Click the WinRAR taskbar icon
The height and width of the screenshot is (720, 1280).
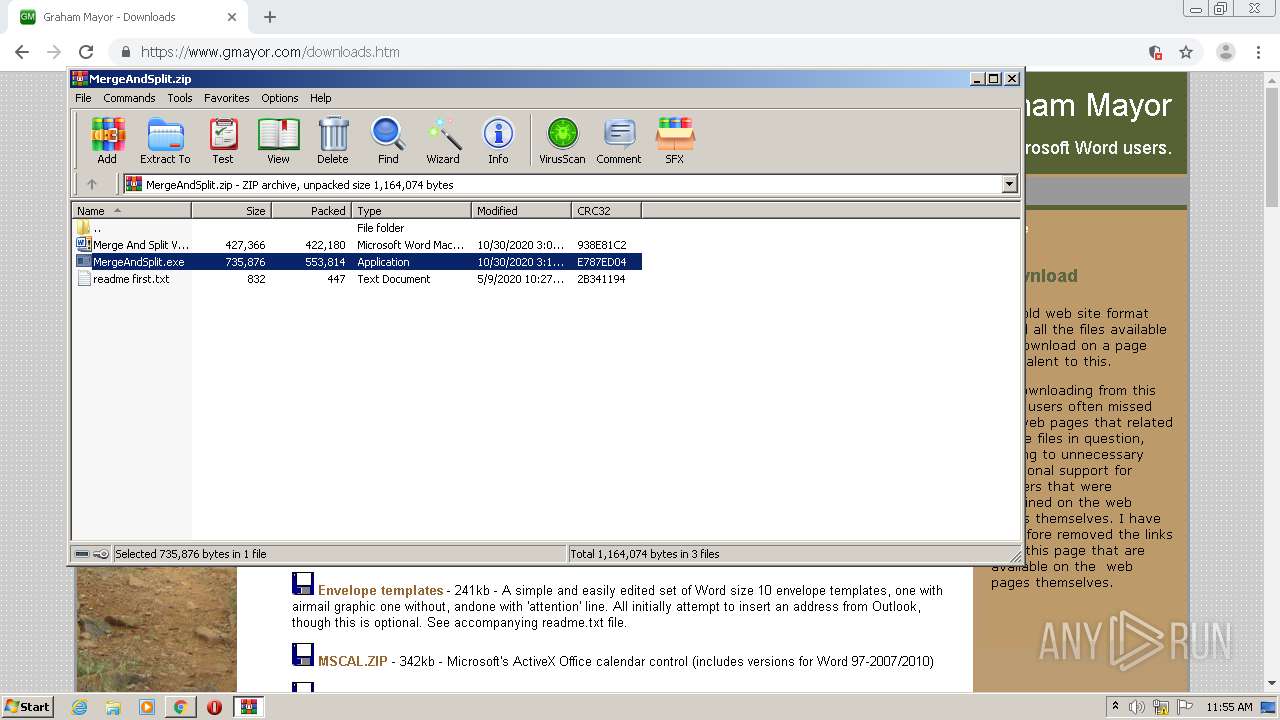[249, 707]
